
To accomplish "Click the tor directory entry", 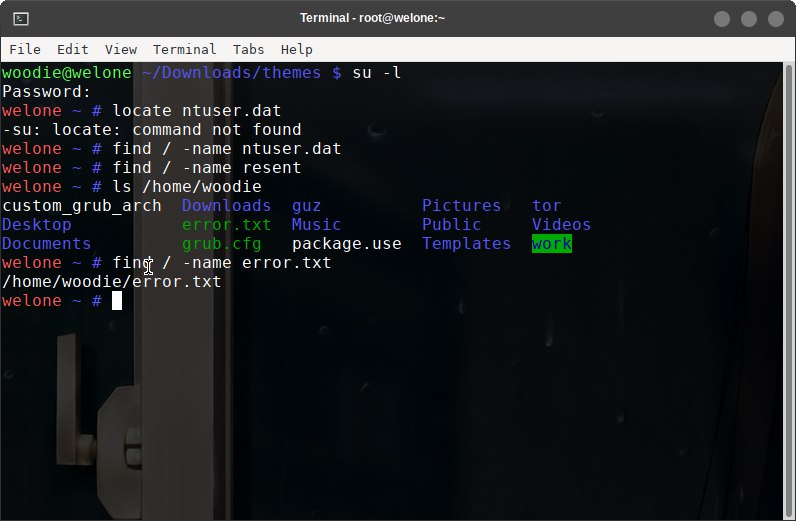I will [546, 206].
